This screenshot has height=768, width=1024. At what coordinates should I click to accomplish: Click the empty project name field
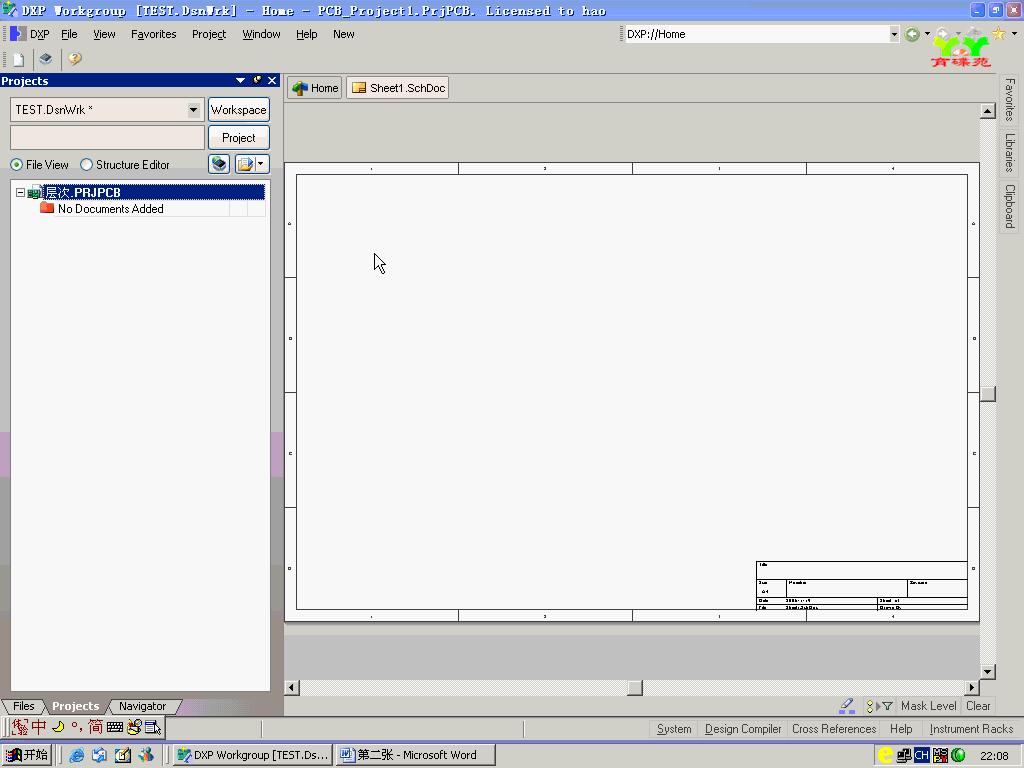coord(108,138)
